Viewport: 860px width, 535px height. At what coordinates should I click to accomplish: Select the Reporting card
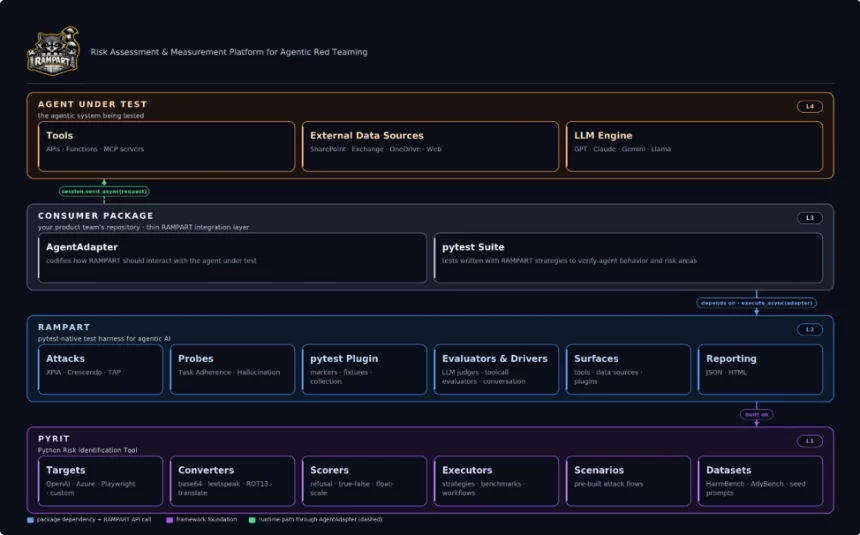pos(760,369)
